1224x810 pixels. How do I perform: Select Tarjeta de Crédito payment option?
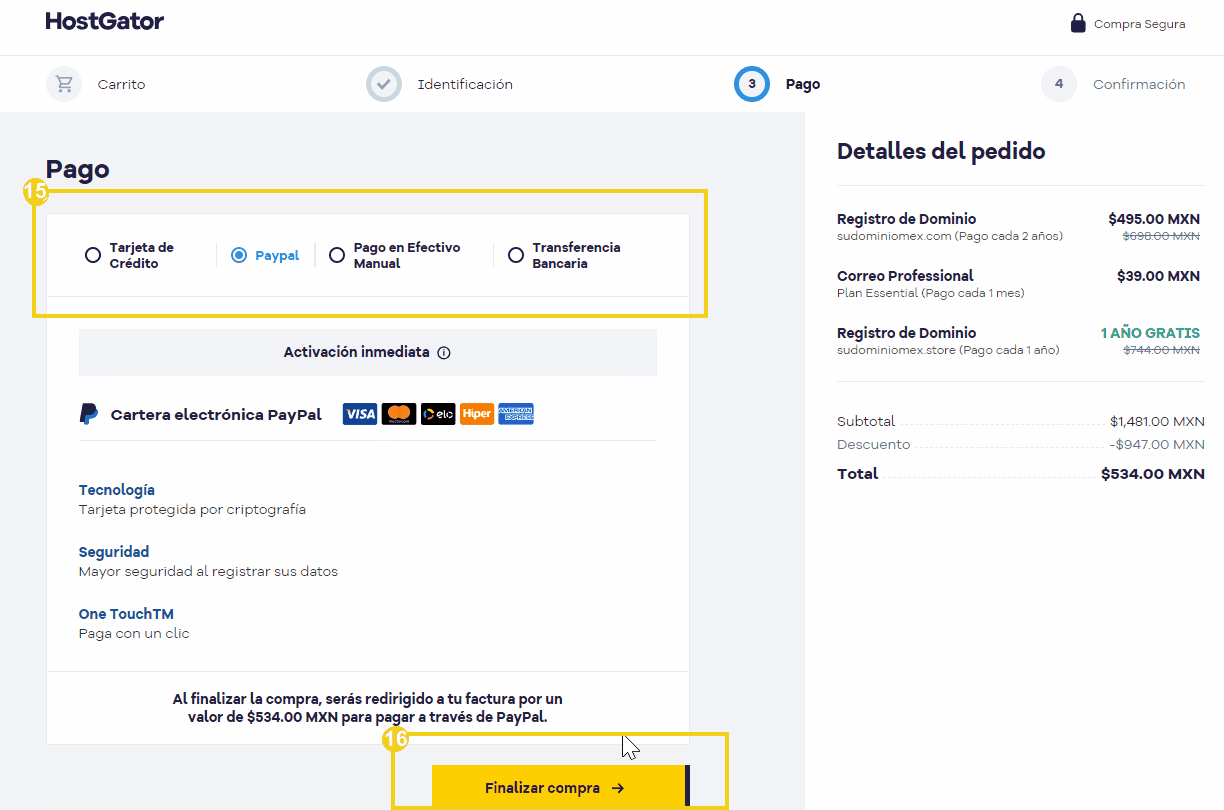pos(93,255)
